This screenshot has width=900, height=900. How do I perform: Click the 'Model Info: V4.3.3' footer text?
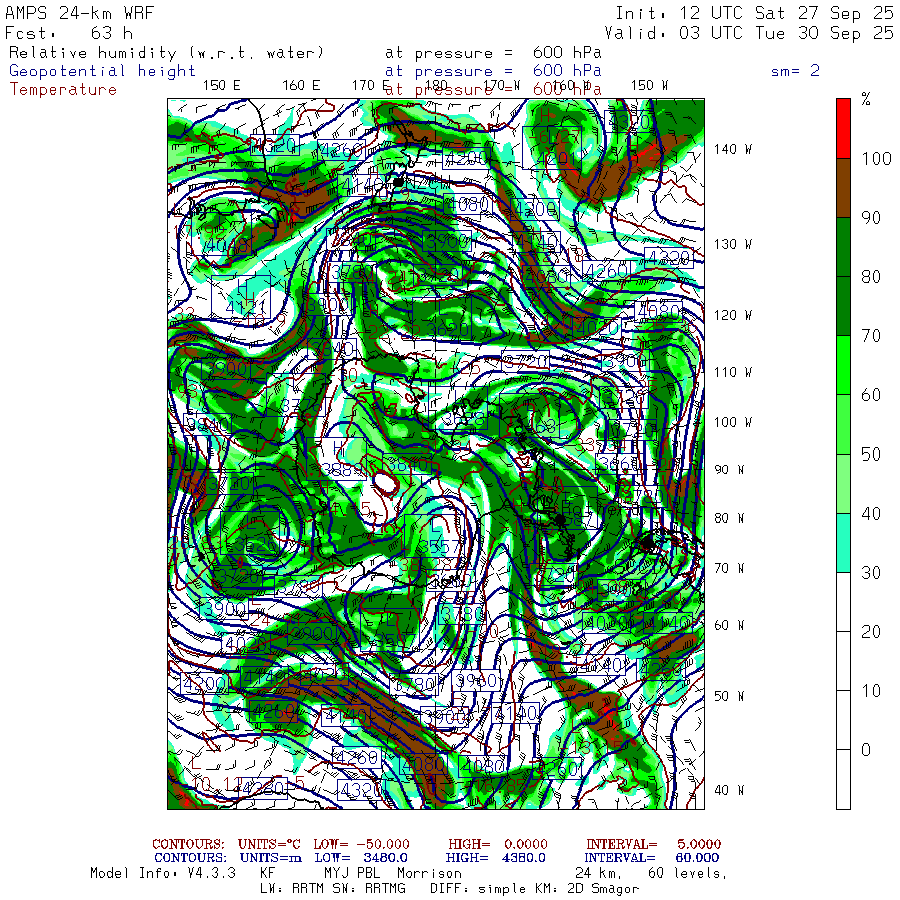[162, 873]
